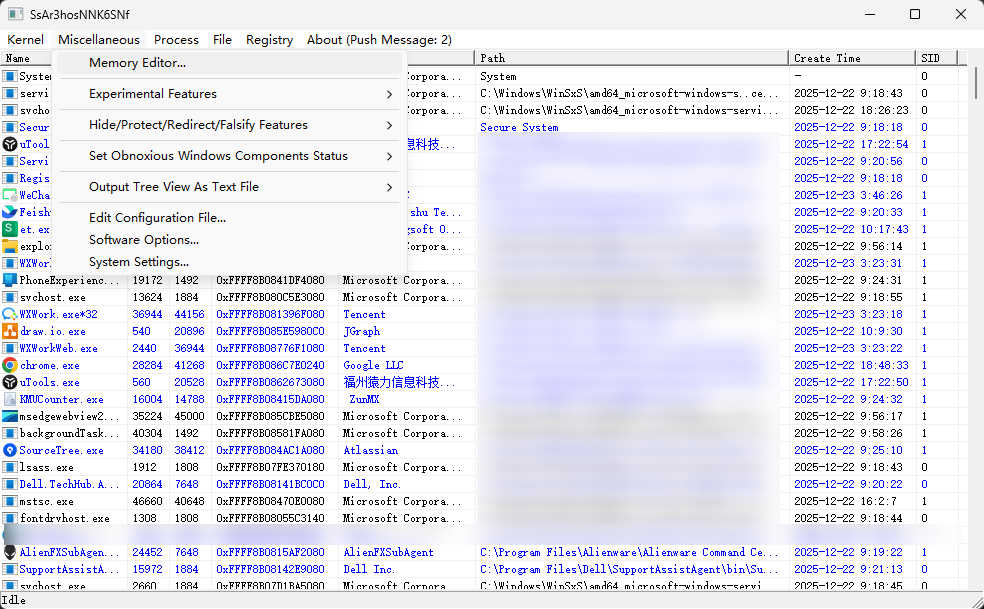Viewport: 984px width, 609px height.
Task: Click the PhoneExperience process icon
Action: (x=10, y=280)
